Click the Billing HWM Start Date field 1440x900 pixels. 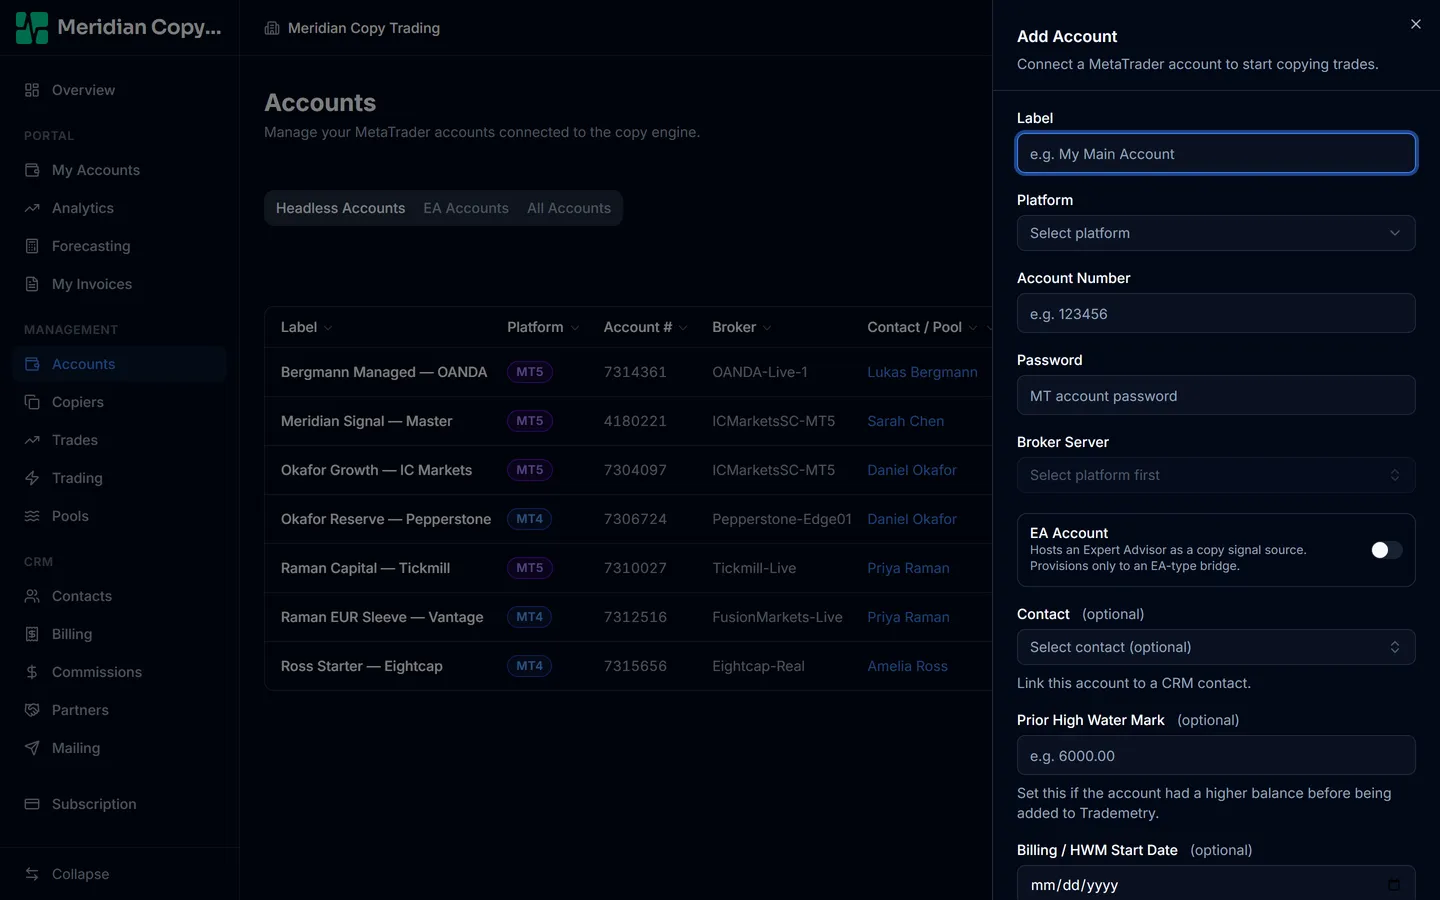click(x=1216, y=883)
